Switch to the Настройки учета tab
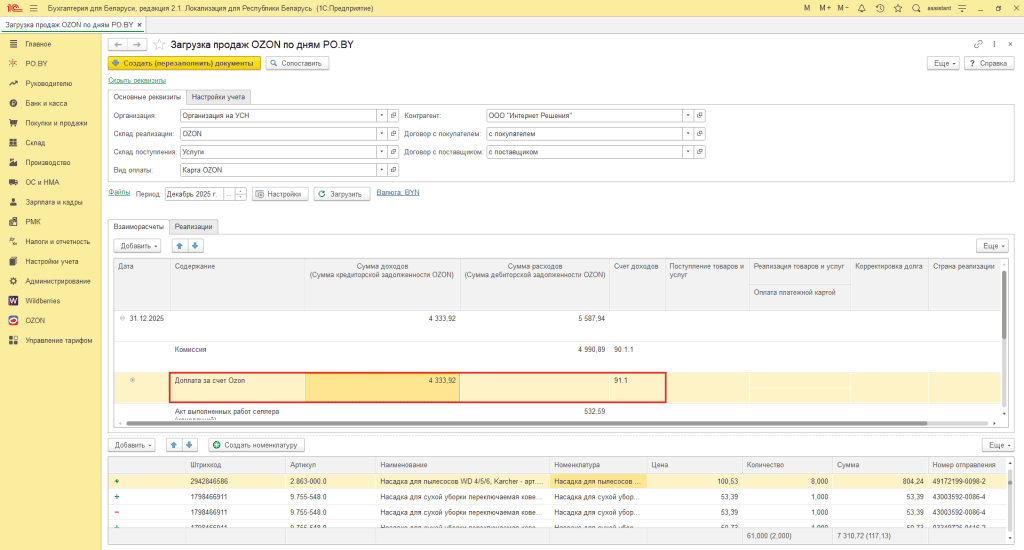This screenshot has width=1024, height=550. pyautogui.click(x=218, y=97)
